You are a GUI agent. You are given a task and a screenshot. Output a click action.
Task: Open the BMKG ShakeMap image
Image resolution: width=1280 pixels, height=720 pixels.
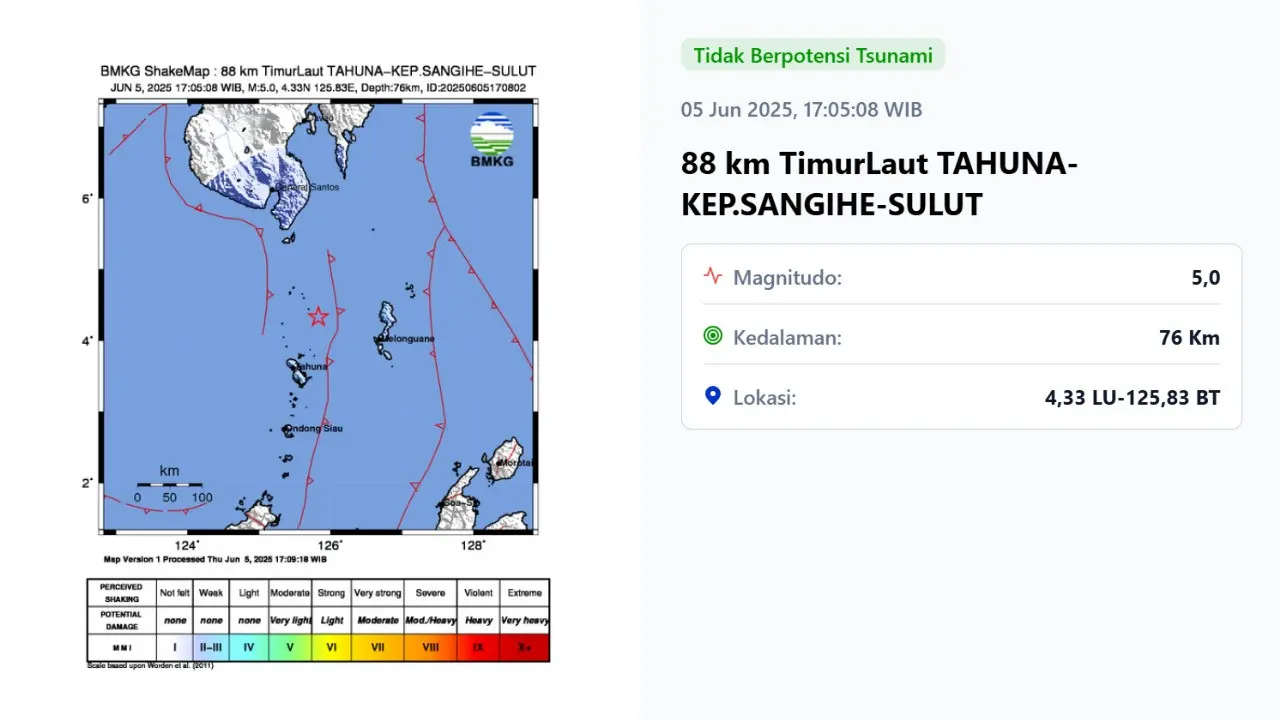(318, 365)
